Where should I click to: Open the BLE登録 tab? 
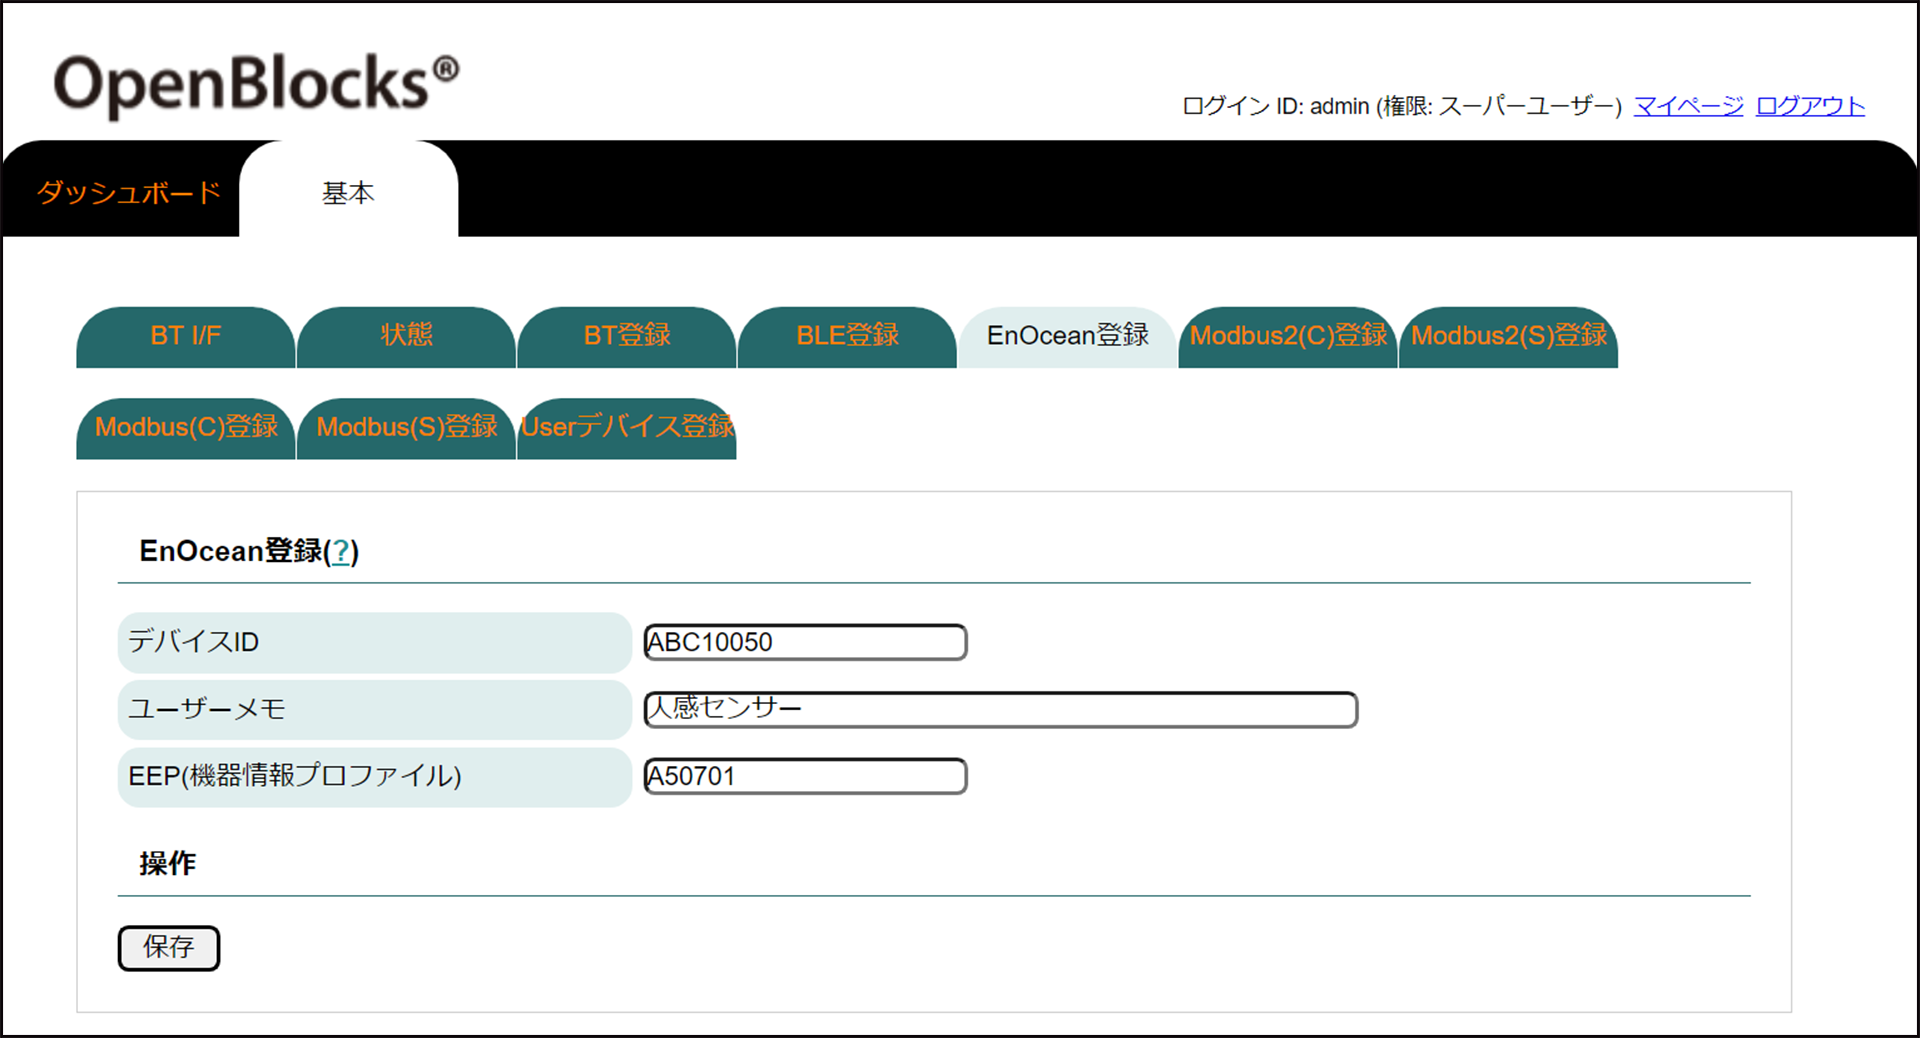point(847,337)
